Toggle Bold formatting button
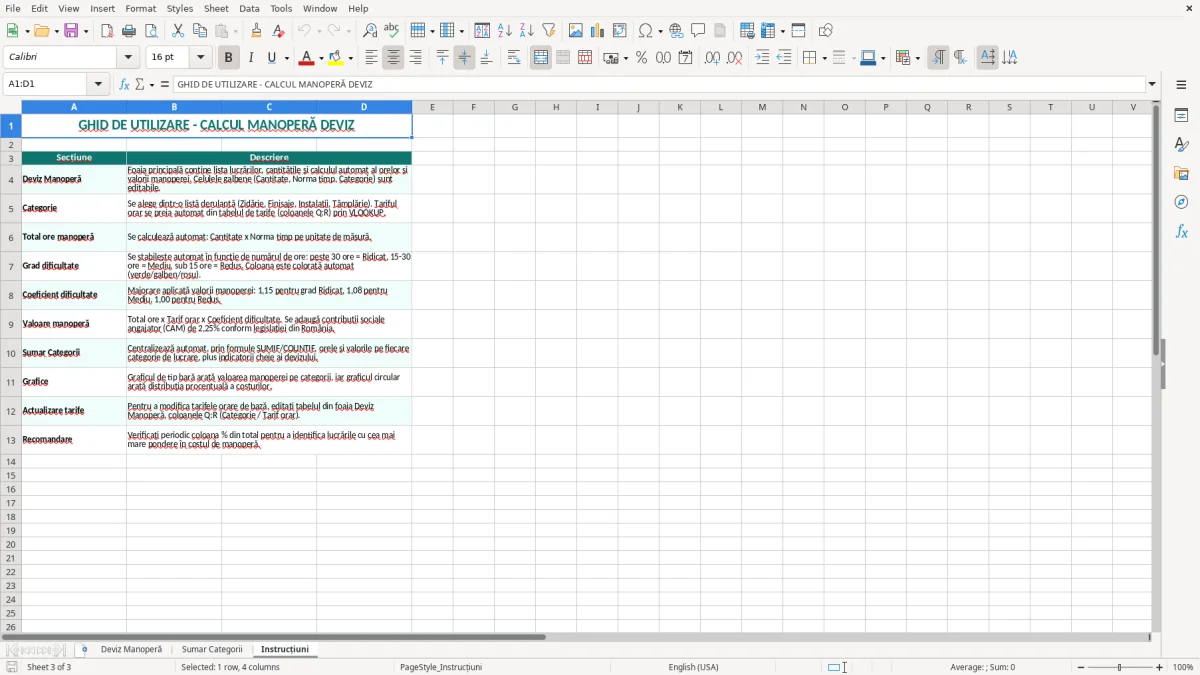Viewport: 1200px width, 675px height. coord(228,58)
